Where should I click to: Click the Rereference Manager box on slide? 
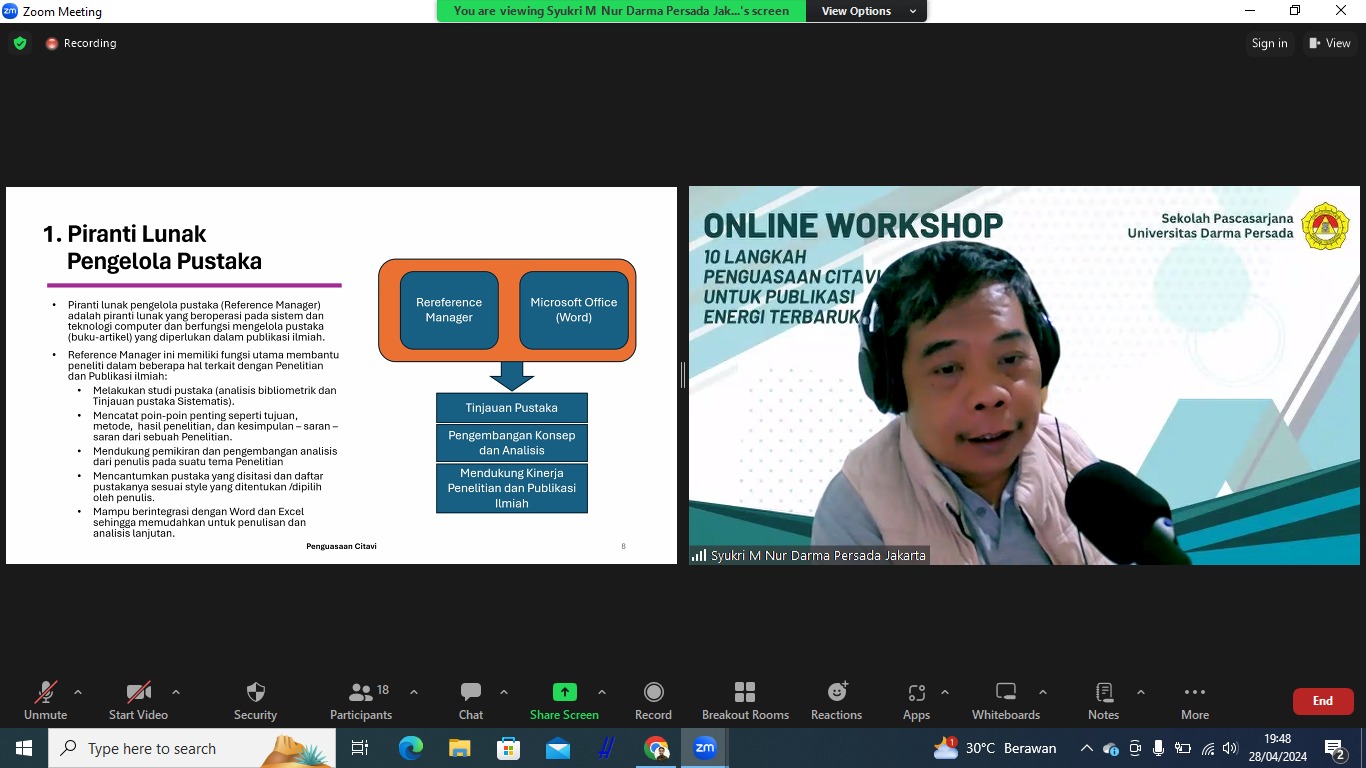(449, 310)
